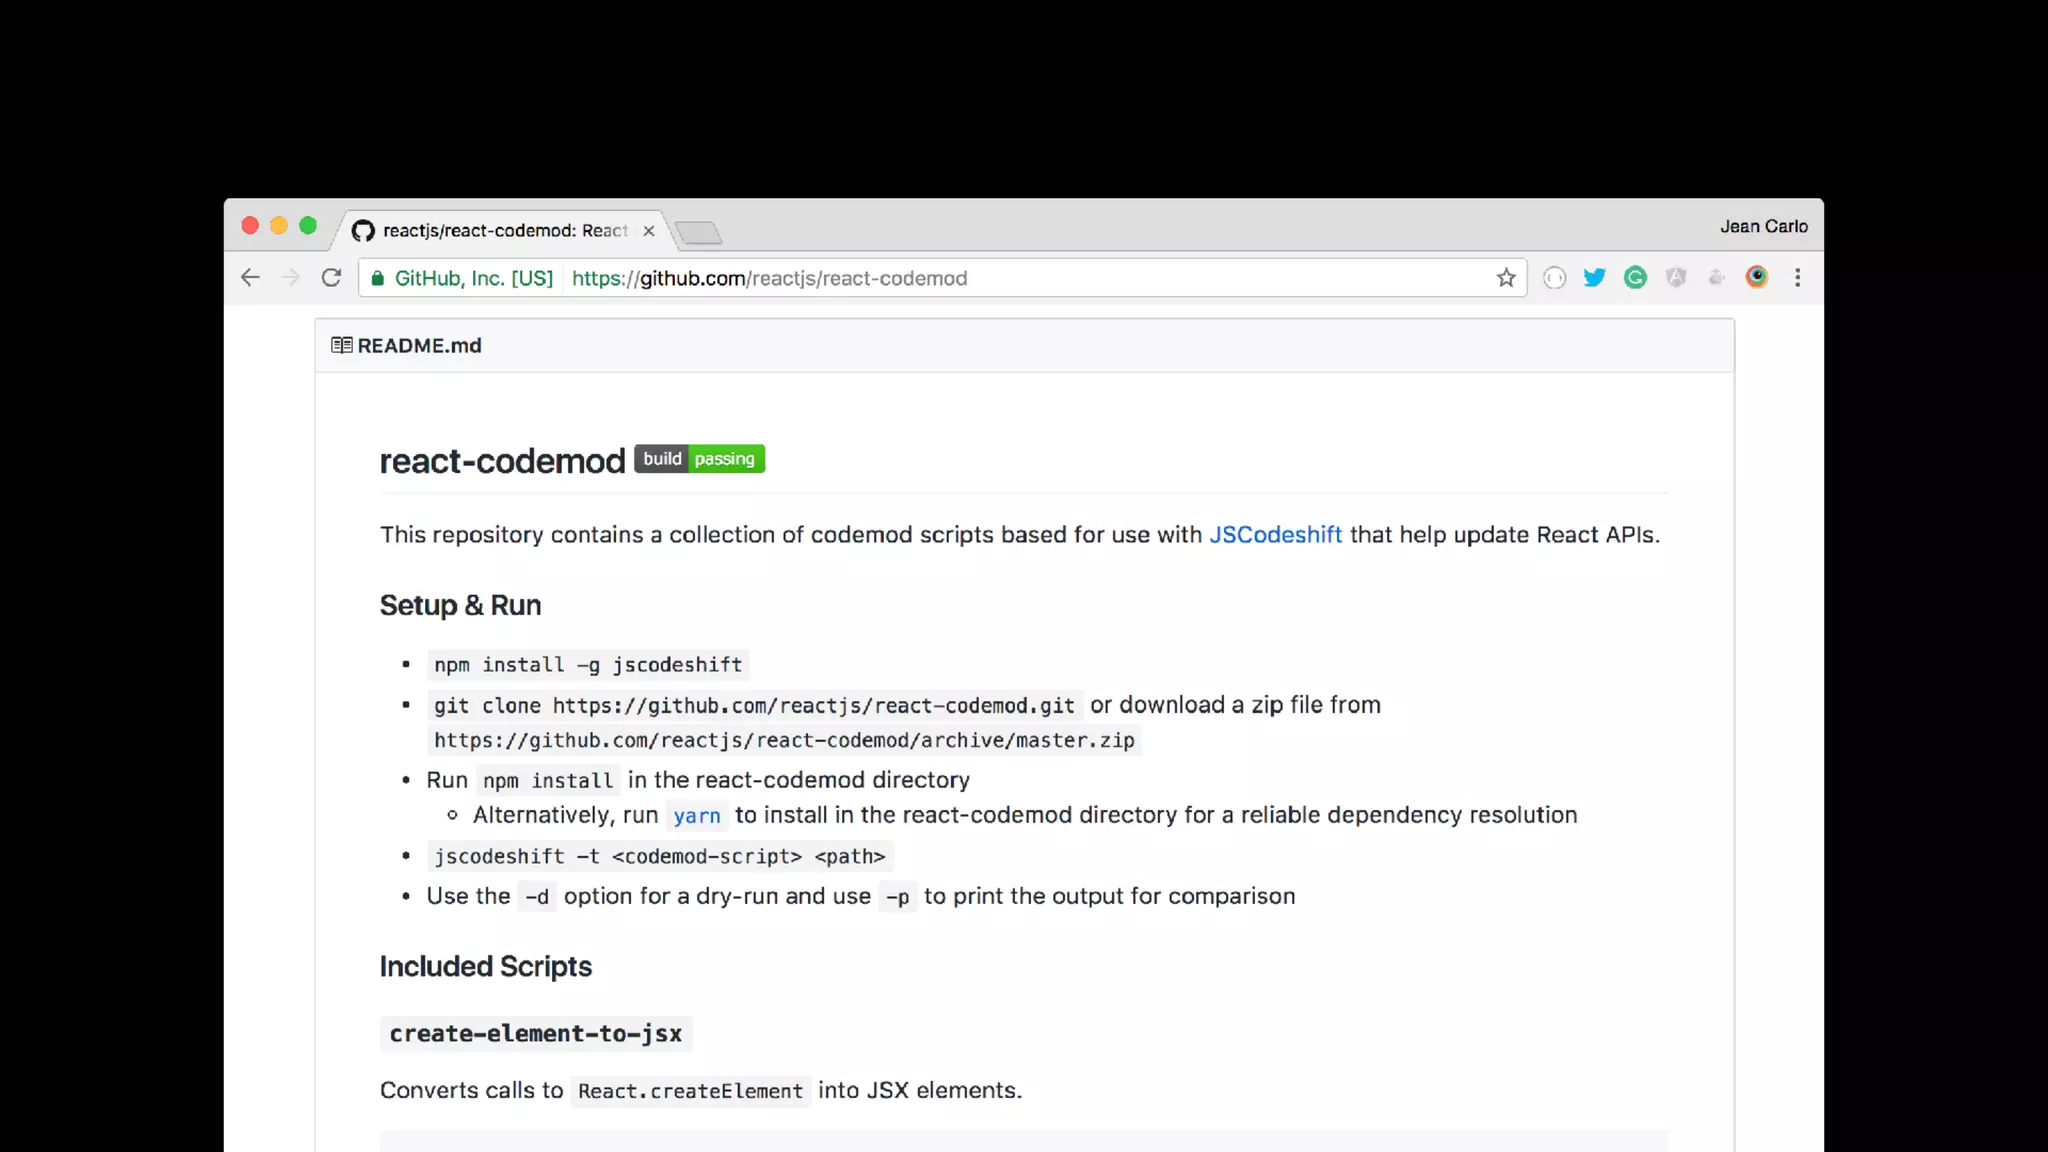Click the -p option code
Viewport: 2048px width, 1152px height.
coord(898,897)
